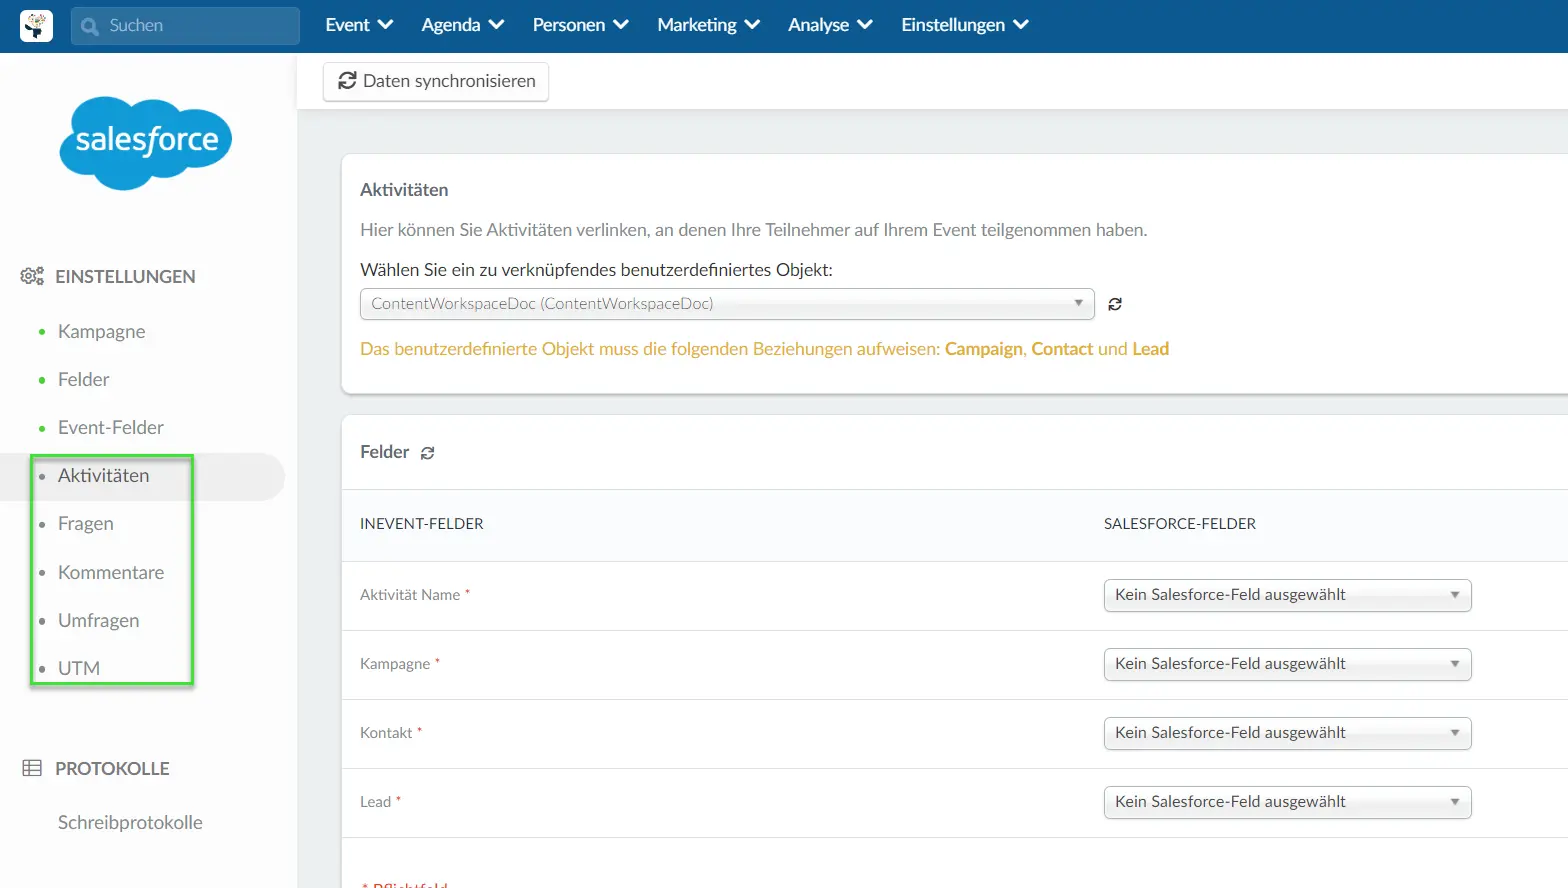Click the InEvent logo icon in the top bar

[36, 26]
